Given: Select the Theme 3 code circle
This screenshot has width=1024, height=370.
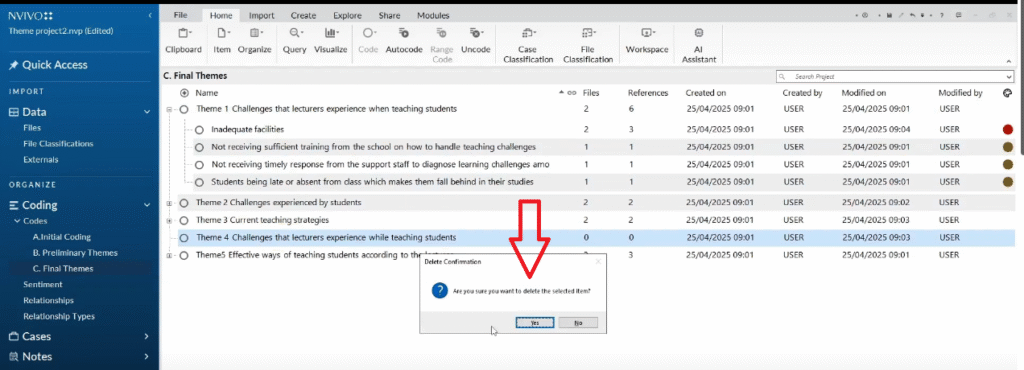Looking at the screenshot, I should coord(184,221).
